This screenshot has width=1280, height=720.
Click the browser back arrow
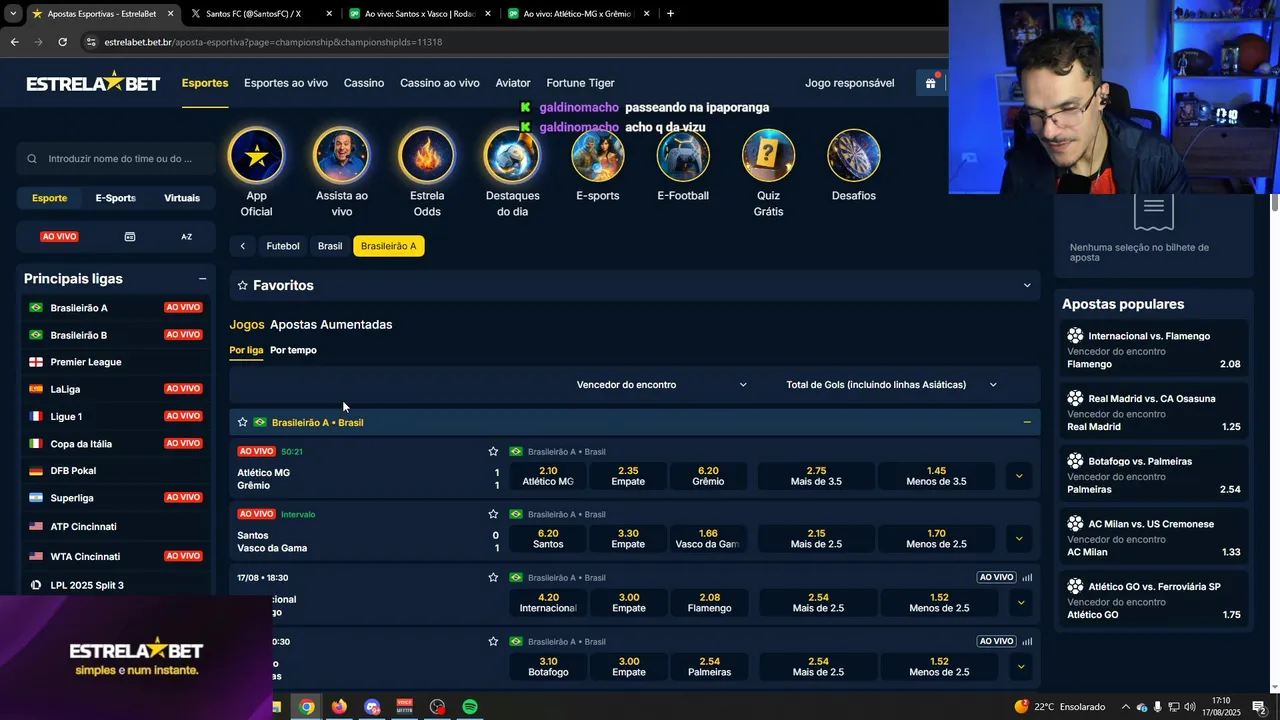(x=14, y=42)
